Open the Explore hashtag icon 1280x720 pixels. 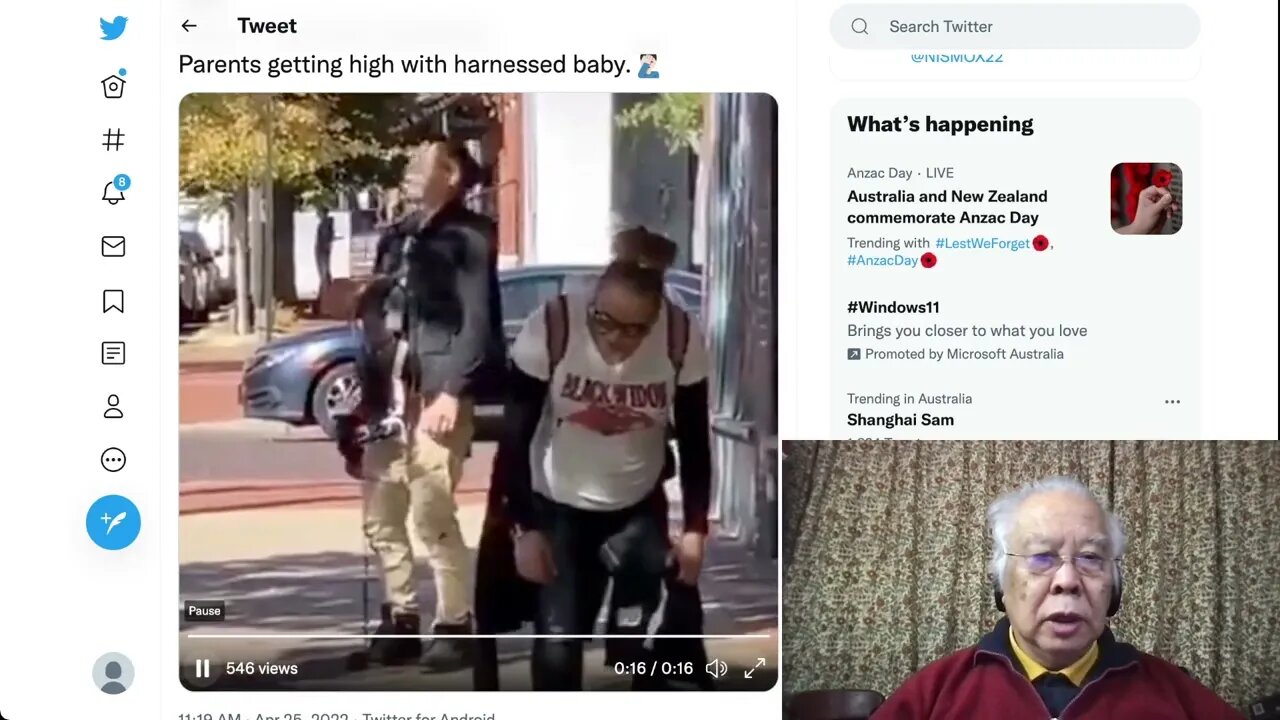tap(113, 139)
